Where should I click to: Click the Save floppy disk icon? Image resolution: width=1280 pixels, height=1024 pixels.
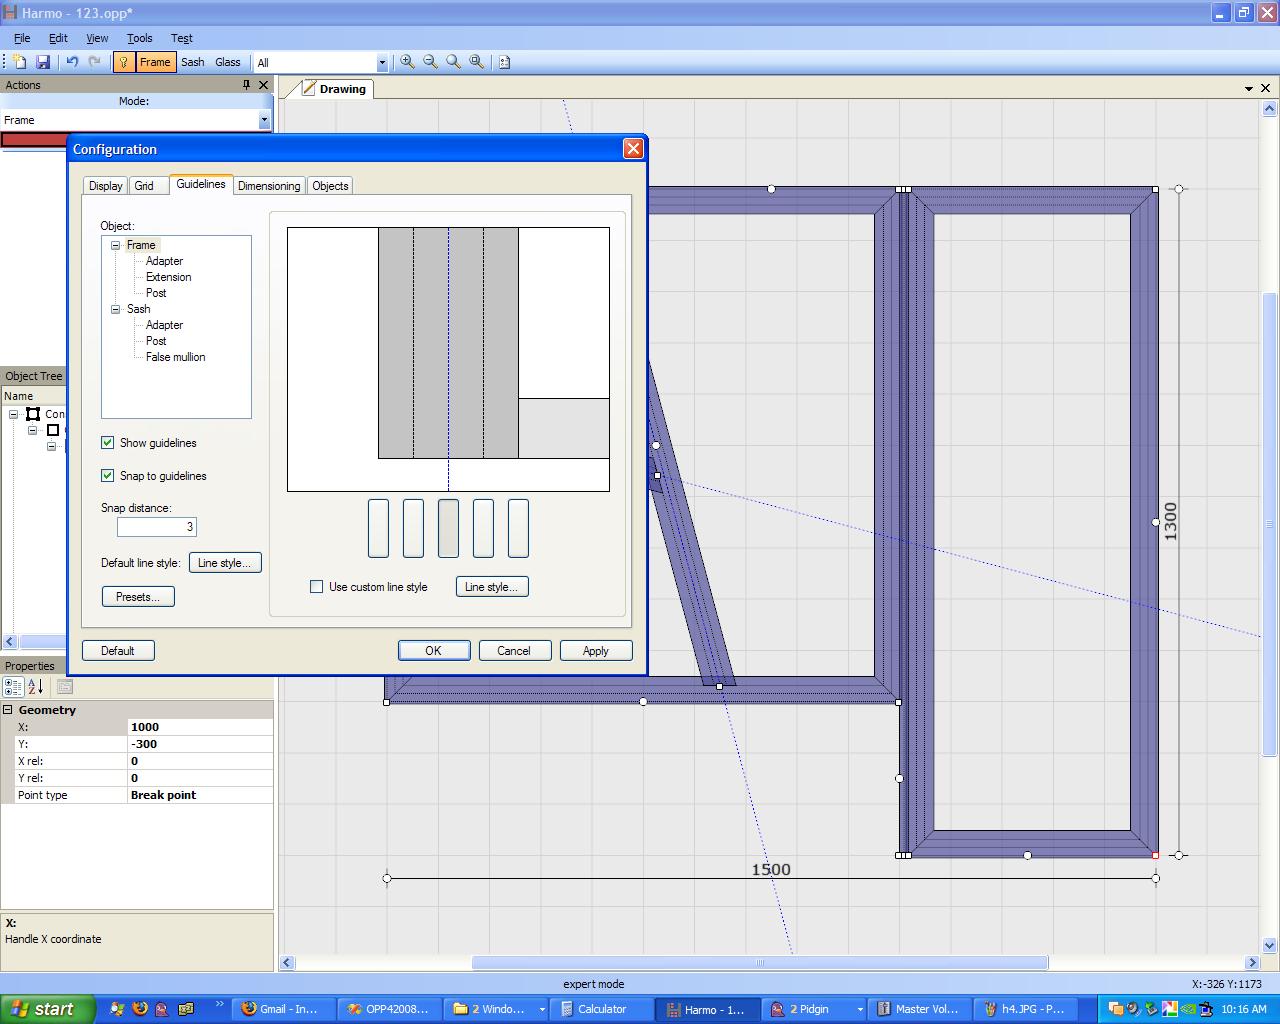click(x=43, y=62)
